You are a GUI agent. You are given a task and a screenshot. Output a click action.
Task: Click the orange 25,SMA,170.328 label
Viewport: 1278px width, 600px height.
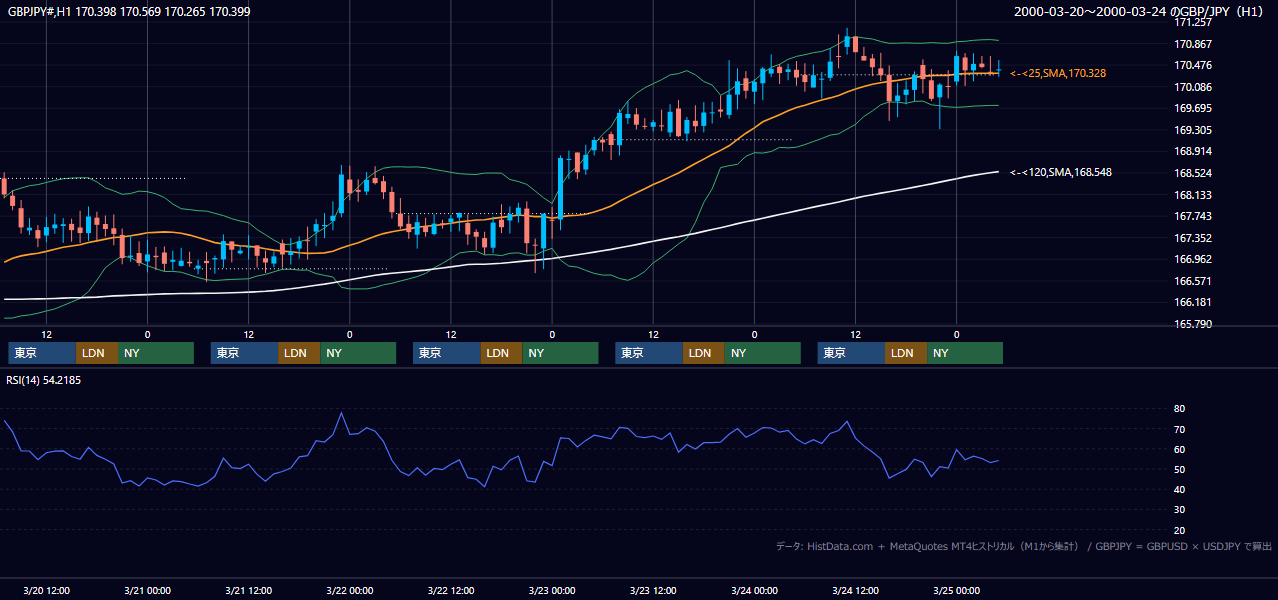(x=1058, y=73)
